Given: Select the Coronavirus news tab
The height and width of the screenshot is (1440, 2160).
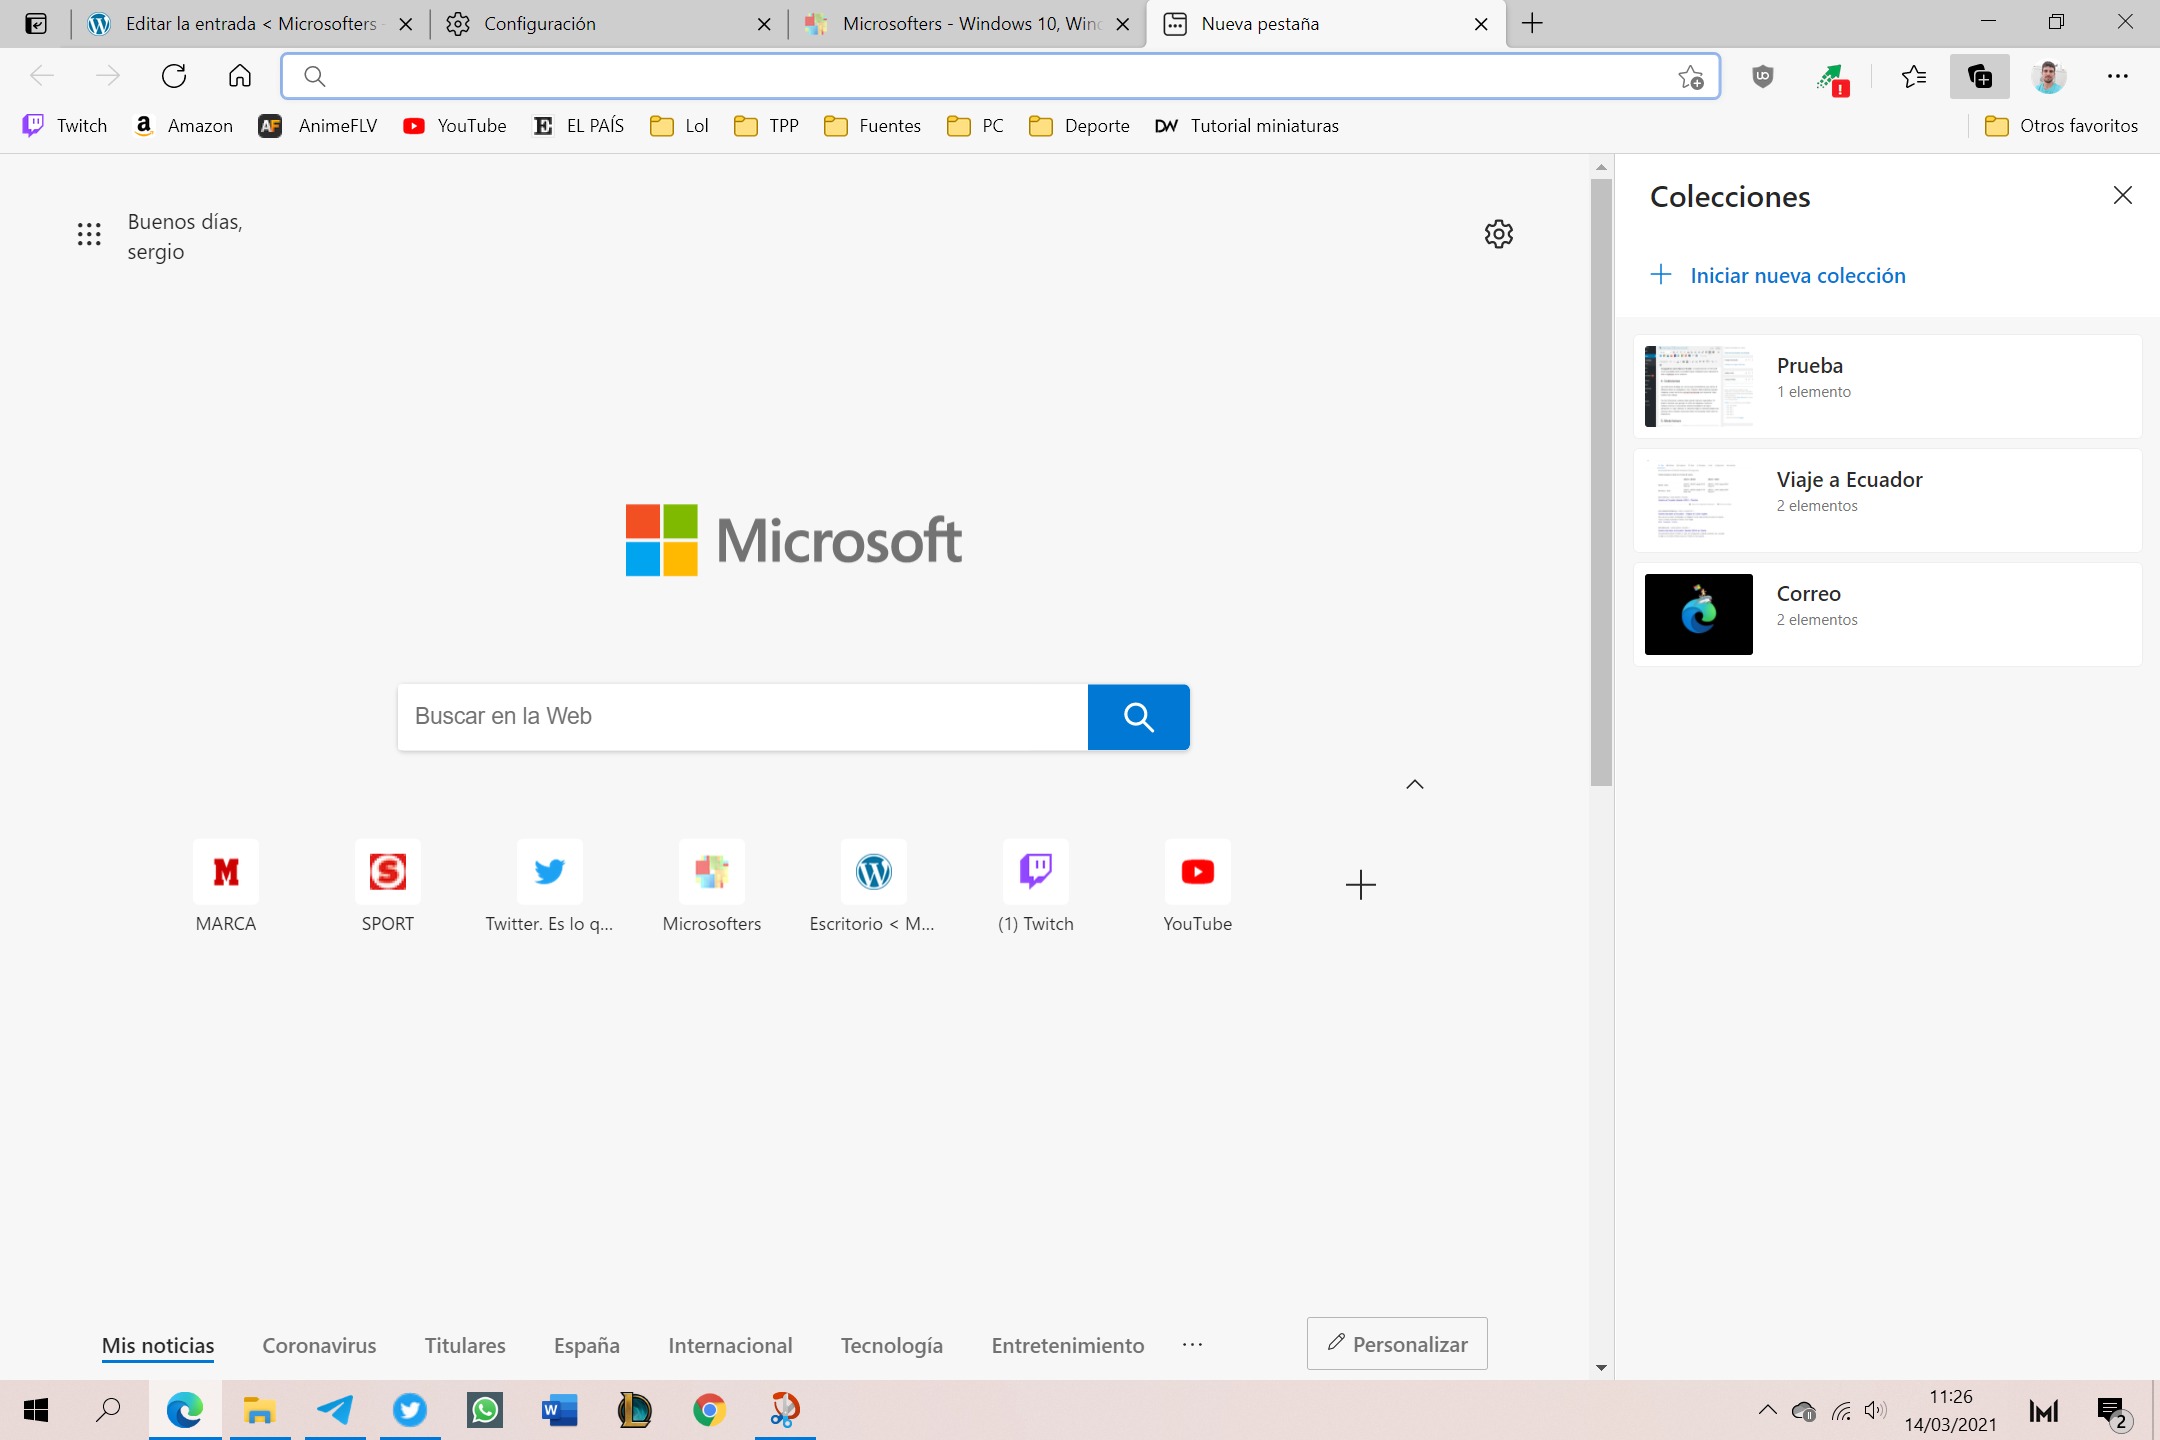Looking at the screenshot, I should tap(319, 1346).
